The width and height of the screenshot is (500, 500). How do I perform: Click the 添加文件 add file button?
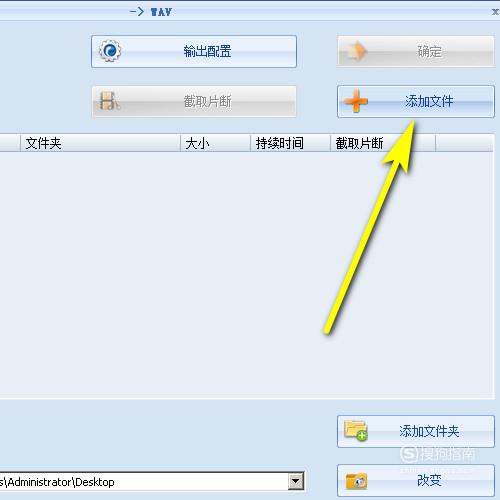(x=415, y=101)
